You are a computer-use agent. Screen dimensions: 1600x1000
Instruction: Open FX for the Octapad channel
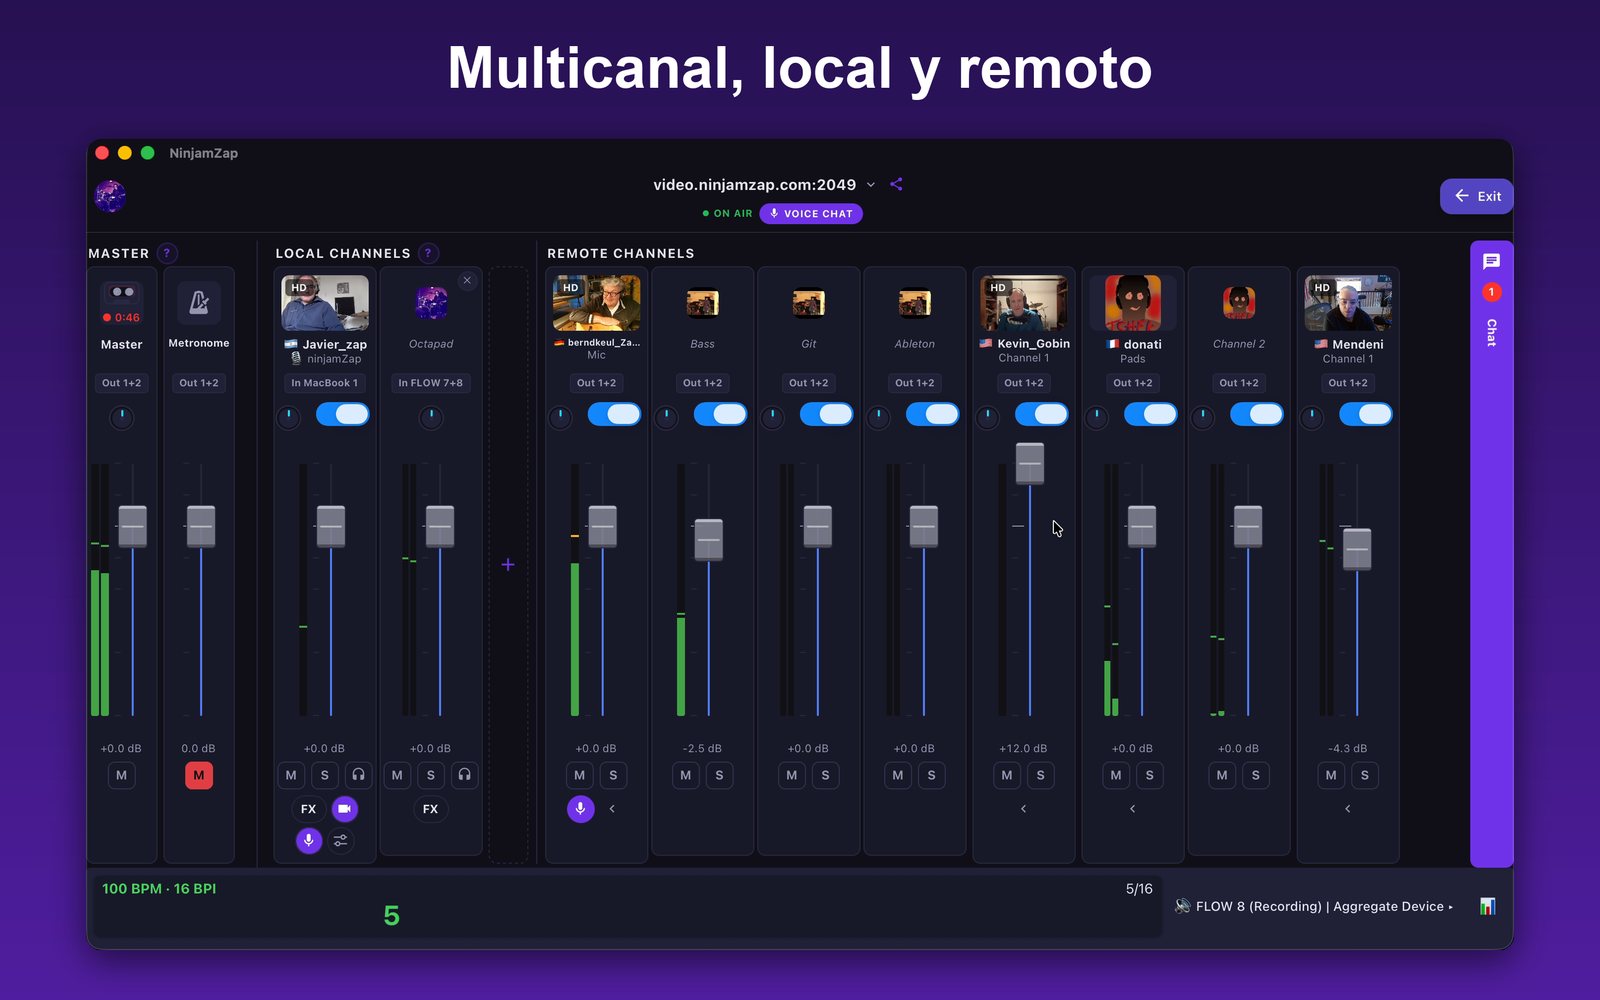tap(430, 809)
